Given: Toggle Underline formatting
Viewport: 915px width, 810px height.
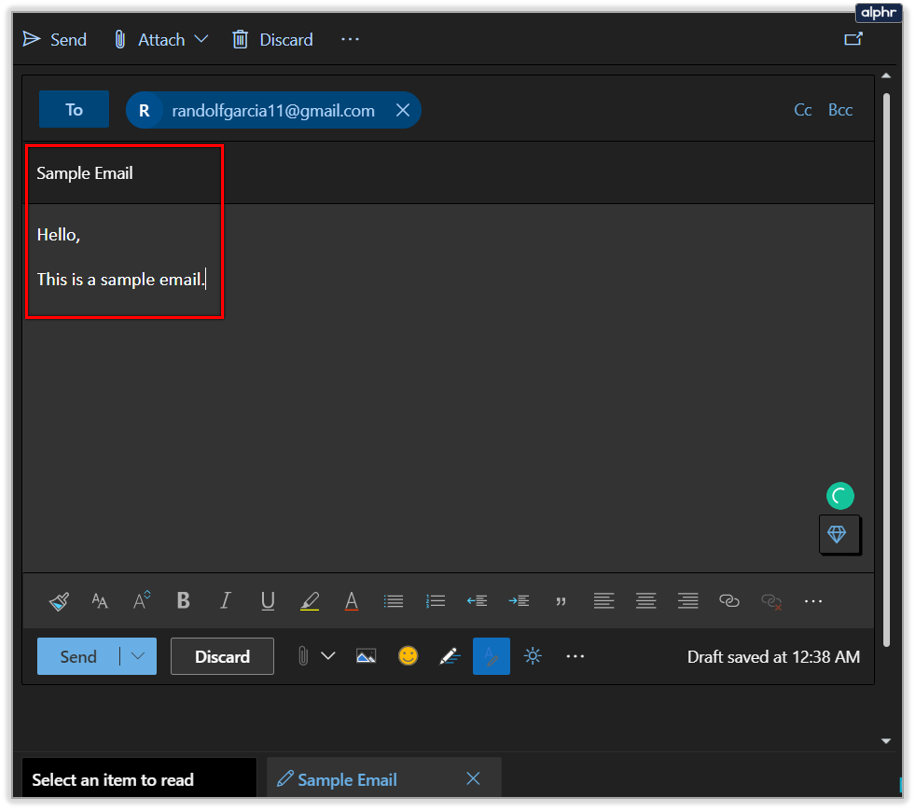Looking at the screenshot, I should click(268, 600).
